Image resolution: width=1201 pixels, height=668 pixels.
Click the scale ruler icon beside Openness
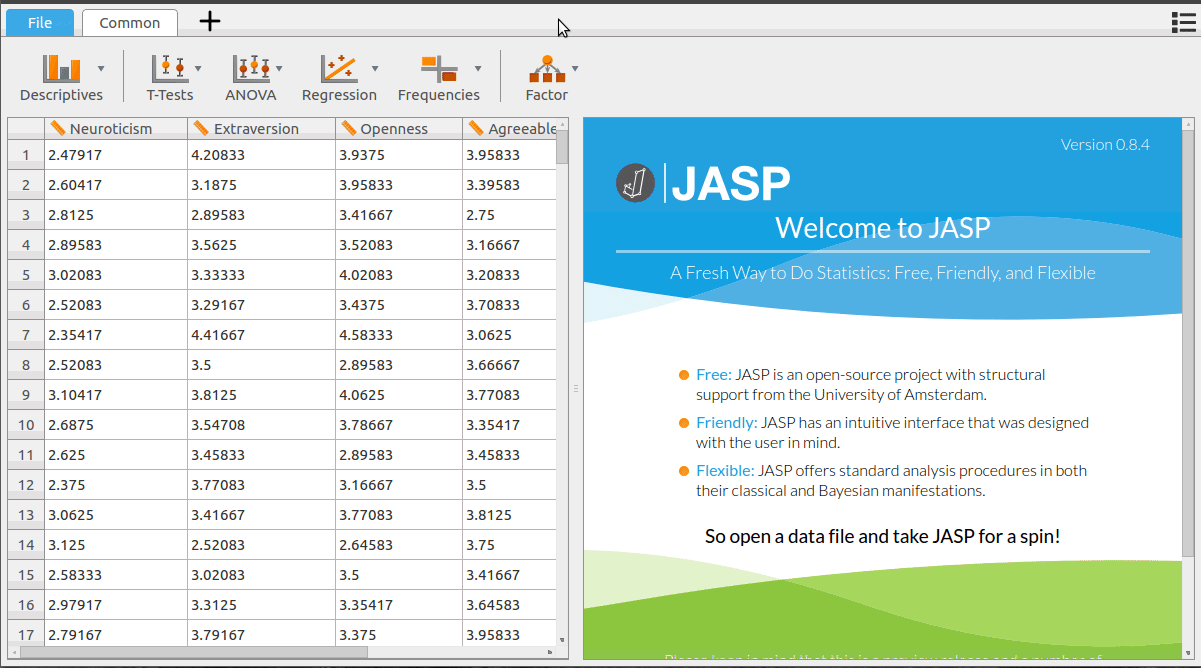(x=349, y=128)
